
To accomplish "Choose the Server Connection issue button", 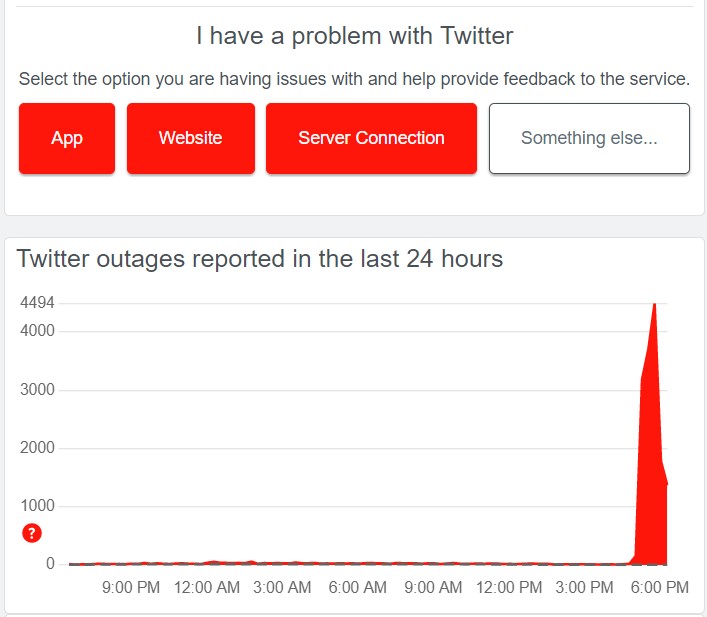I will (x=371, y=139).
